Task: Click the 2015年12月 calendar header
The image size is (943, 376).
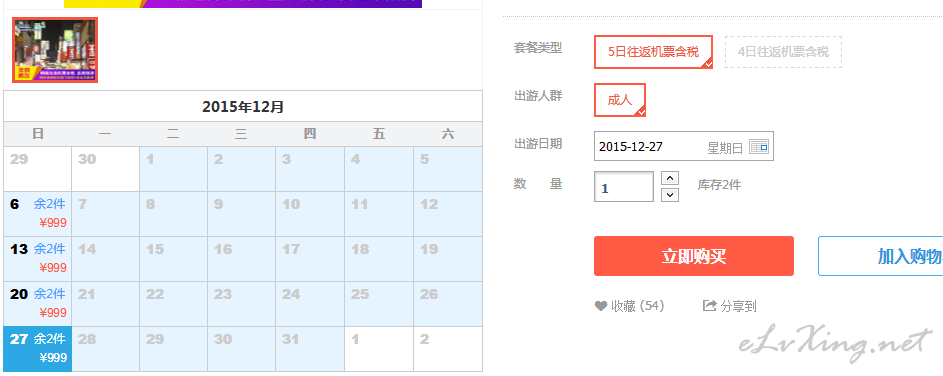Action: click(x=243, y=107)
